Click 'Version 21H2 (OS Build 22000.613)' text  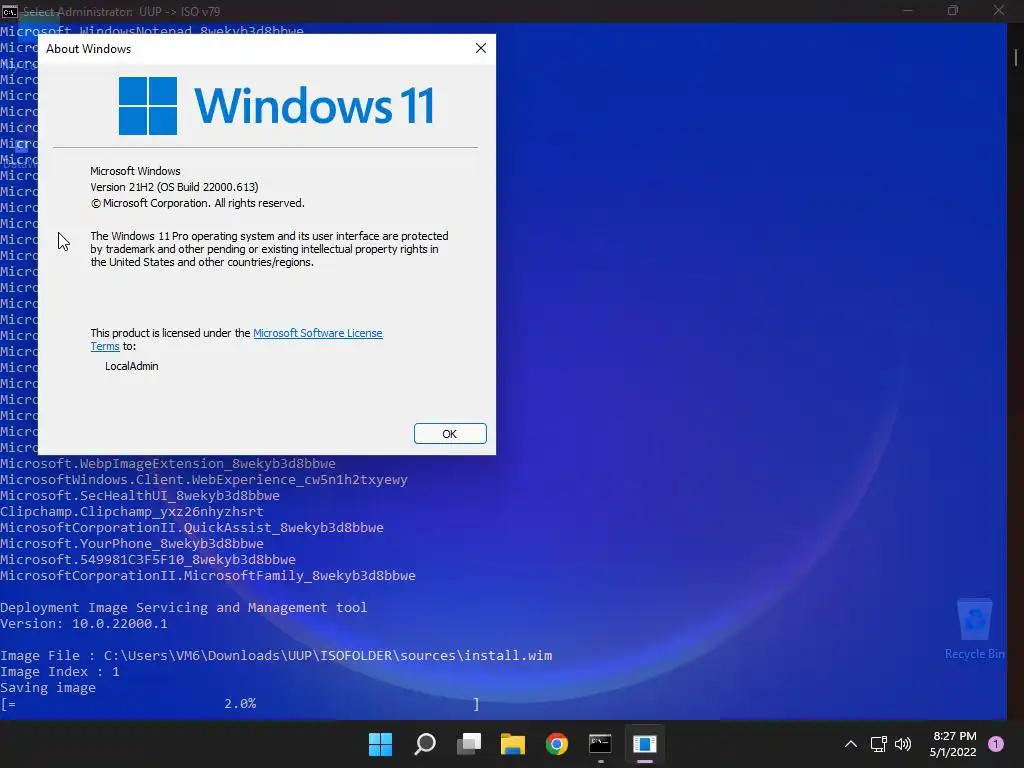174,187
